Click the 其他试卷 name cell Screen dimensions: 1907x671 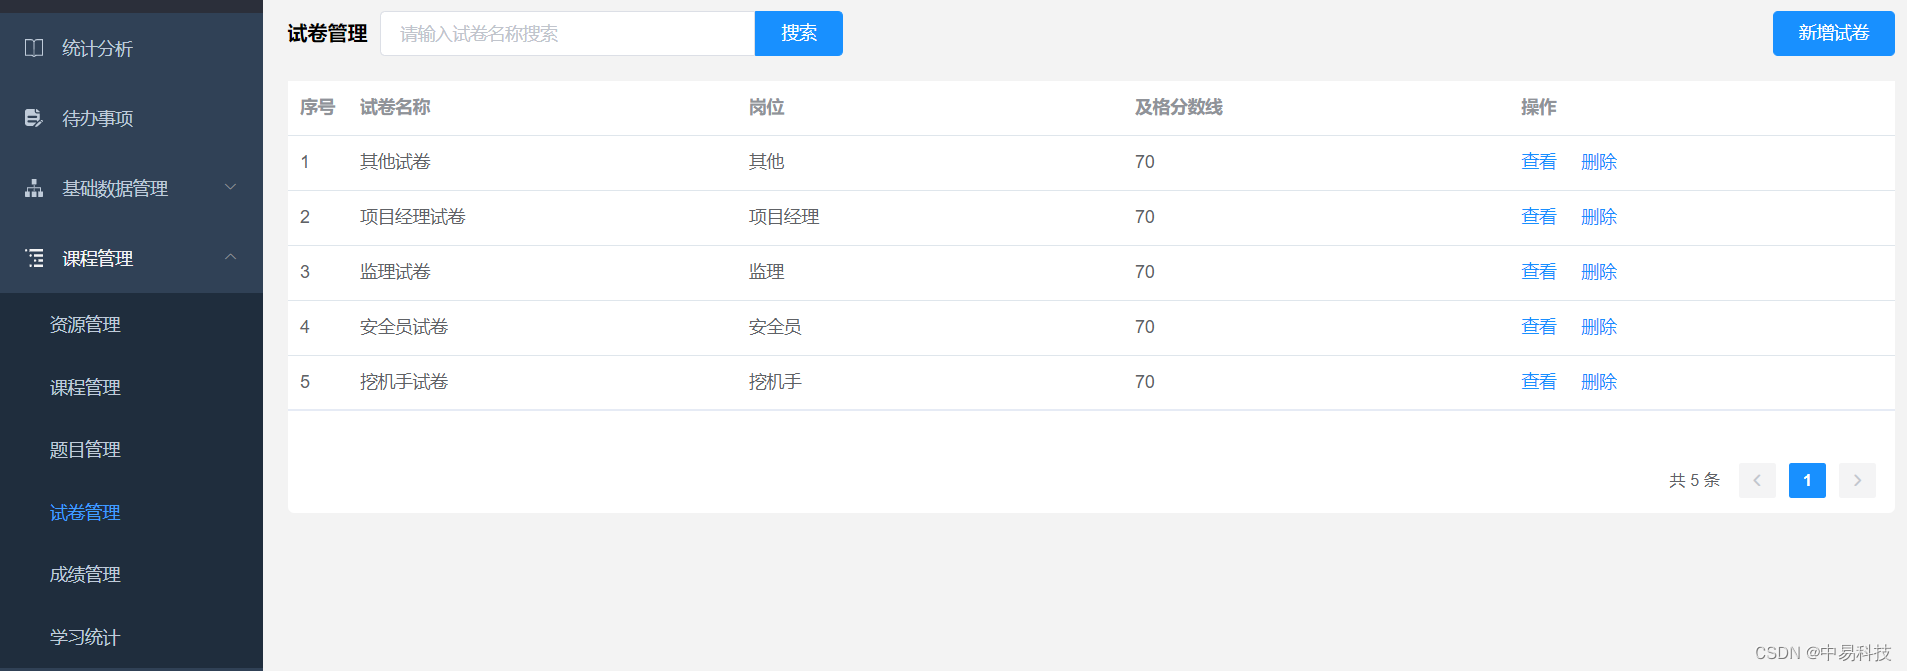tap(395, 162)
